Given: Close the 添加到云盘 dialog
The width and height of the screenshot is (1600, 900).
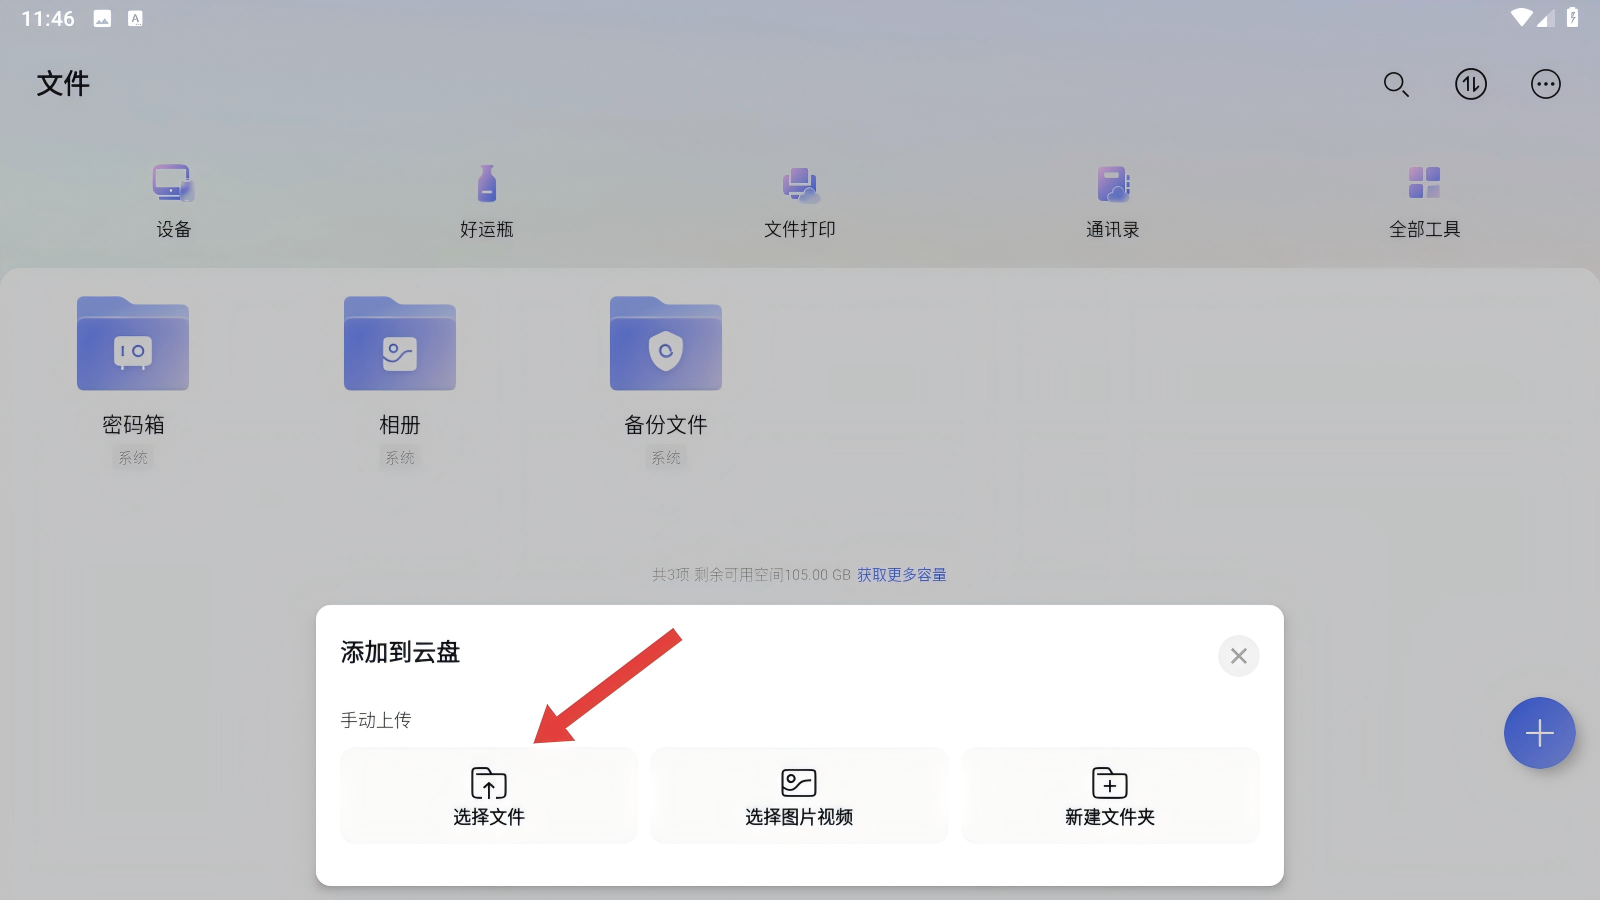Looking at the screenshot, I should tap(1238, 656).
